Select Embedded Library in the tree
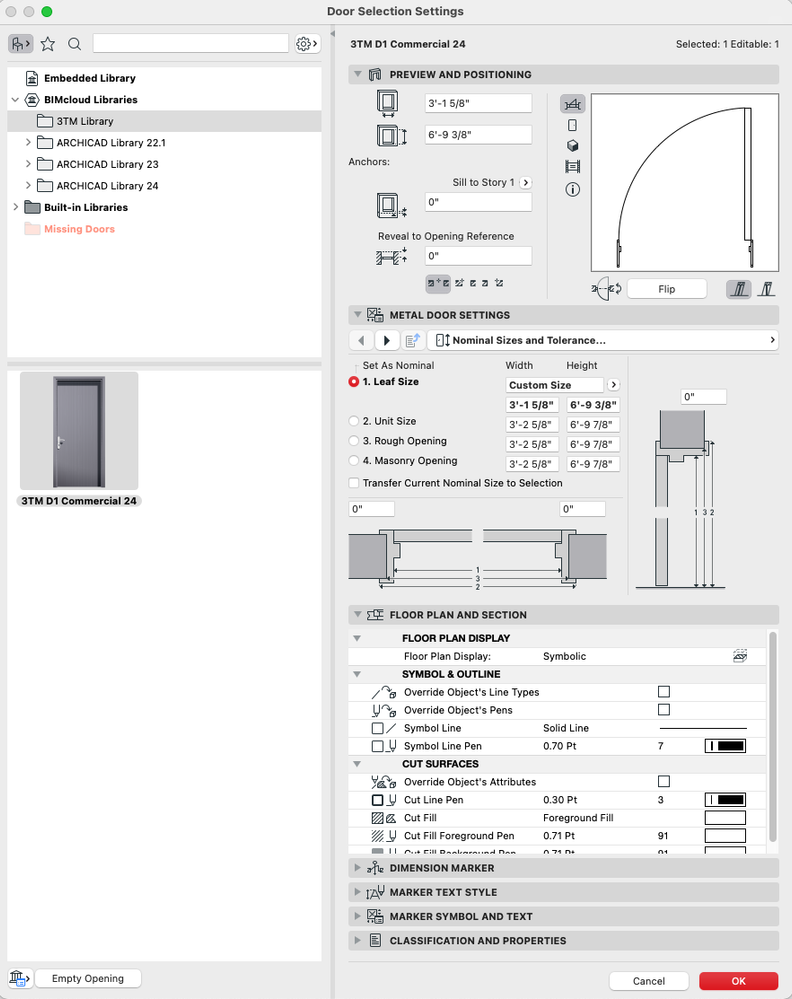Image resolution: width=792 pixels, height=999 pixels. click(x=89, y=78)
